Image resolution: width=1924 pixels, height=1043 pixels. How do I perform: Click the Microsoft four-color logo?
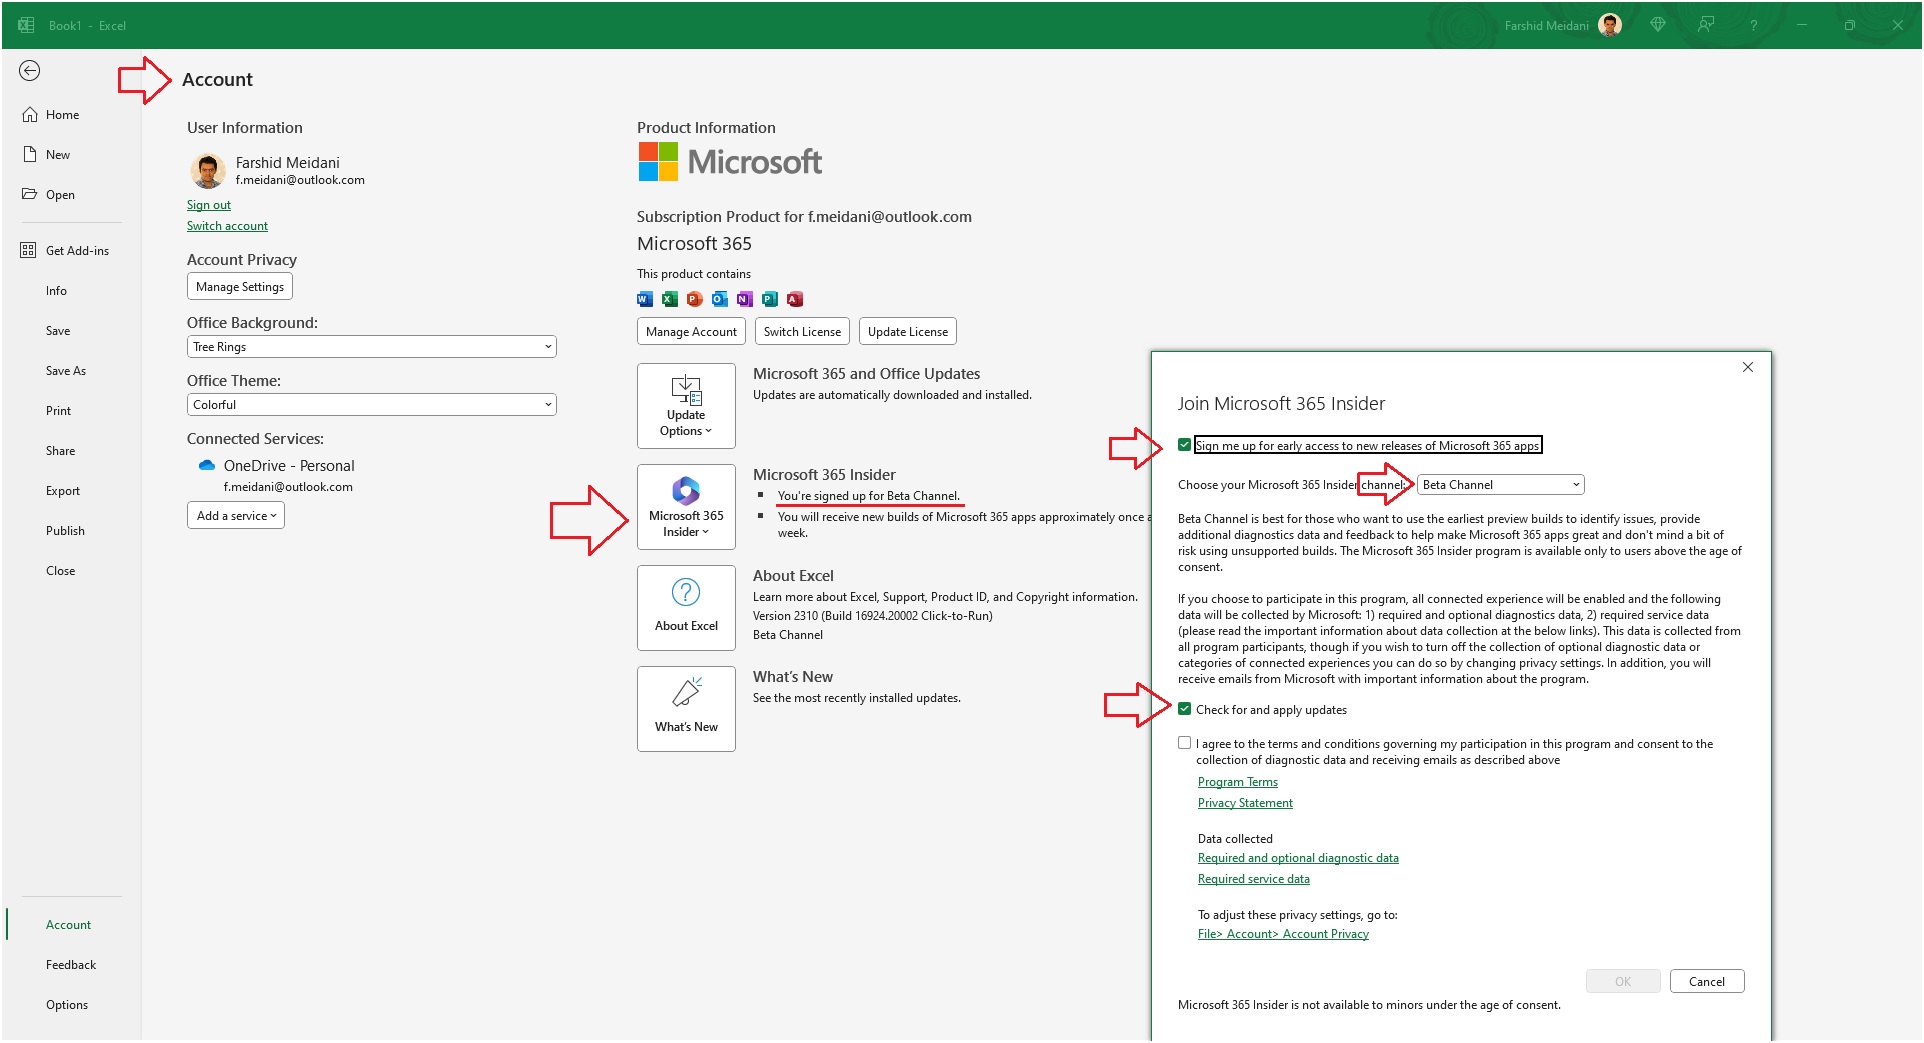pos(658,161)
